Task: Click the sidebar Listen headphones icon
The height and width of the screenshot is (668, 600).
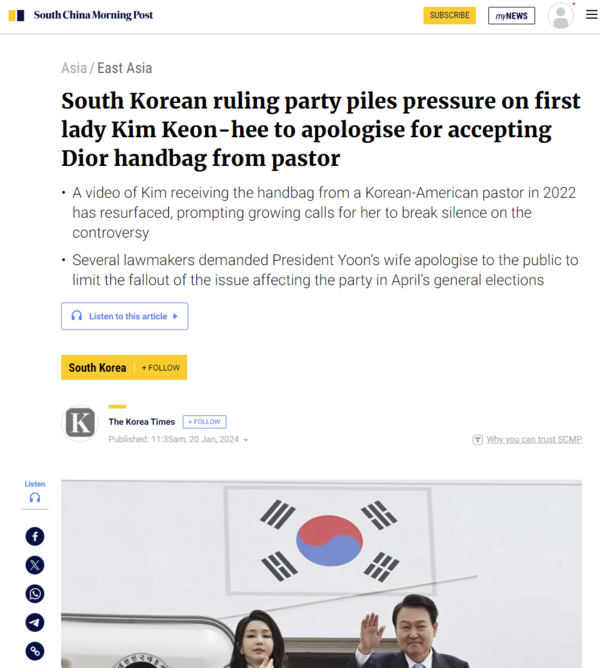Action: (x=35, y=497)
